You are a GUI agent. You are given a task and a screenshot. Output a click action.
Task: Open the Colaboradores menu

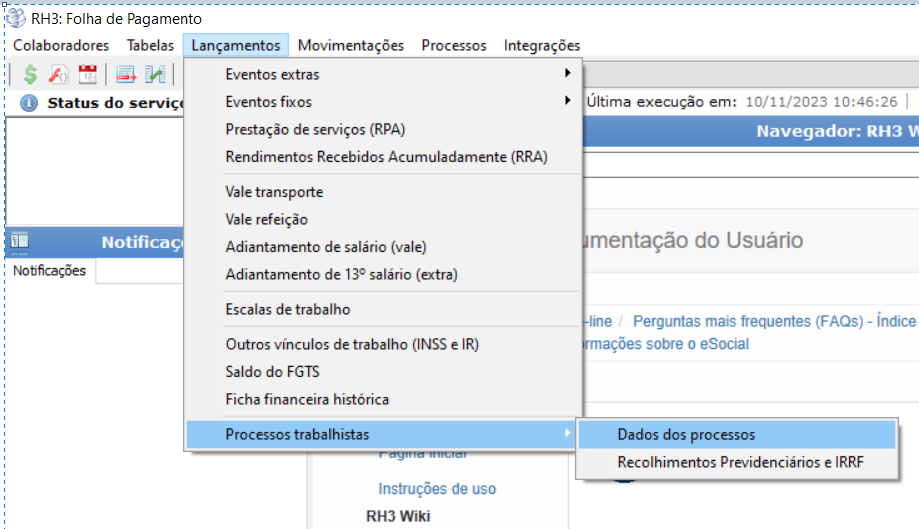tap(61, 45)
